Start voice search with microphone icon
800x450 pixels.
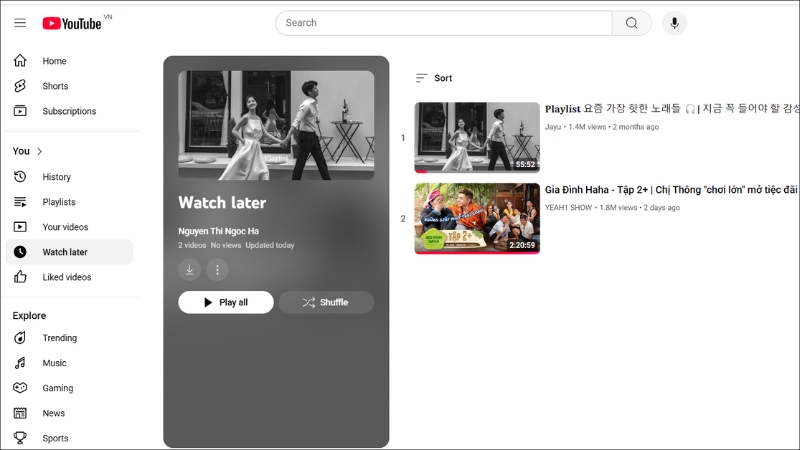pos(674,23)
